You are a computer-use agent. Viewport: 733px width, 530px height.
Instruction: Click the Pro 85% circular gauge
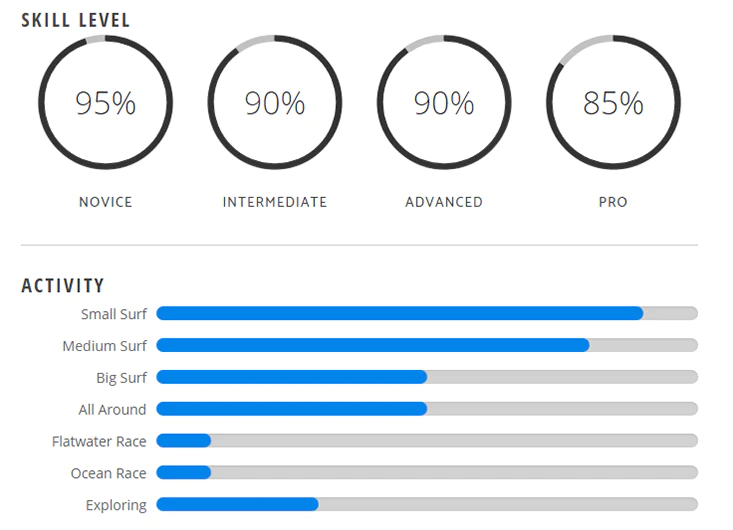pos(613,102)
